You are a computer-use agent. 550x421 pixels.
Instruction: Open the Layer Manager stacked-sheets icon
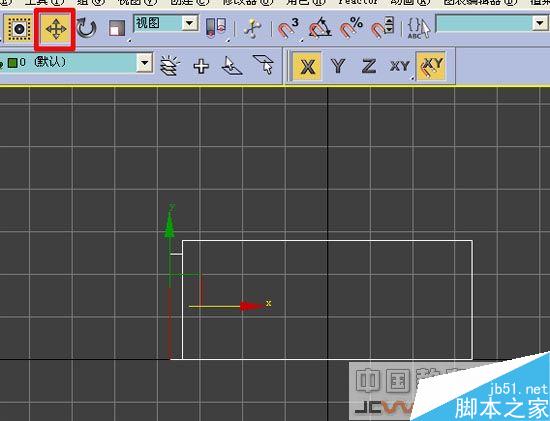point(170,66)
